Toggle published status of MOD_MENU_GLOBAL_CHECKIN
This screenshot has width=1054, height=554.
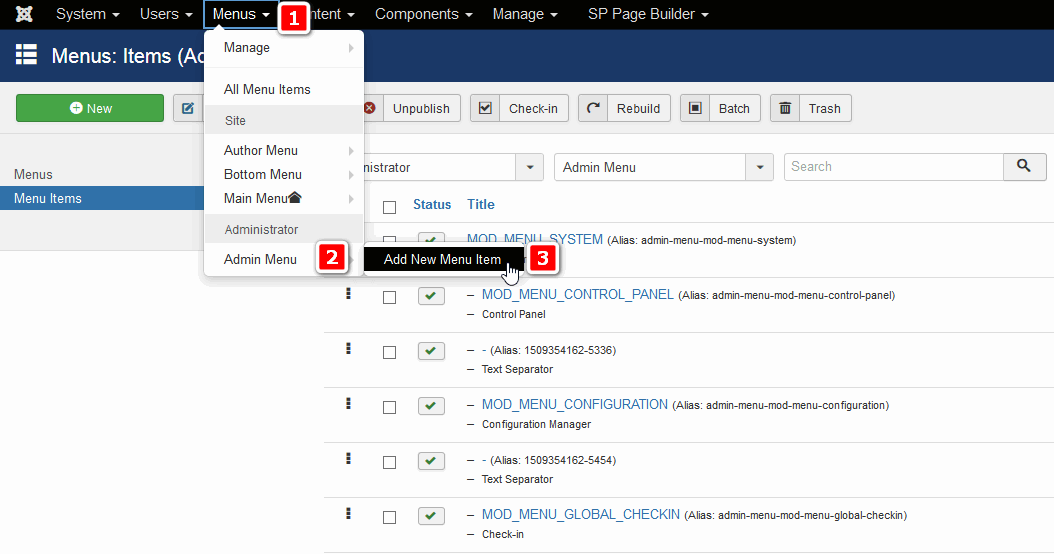pyautogui.click(x=431, y=516)
